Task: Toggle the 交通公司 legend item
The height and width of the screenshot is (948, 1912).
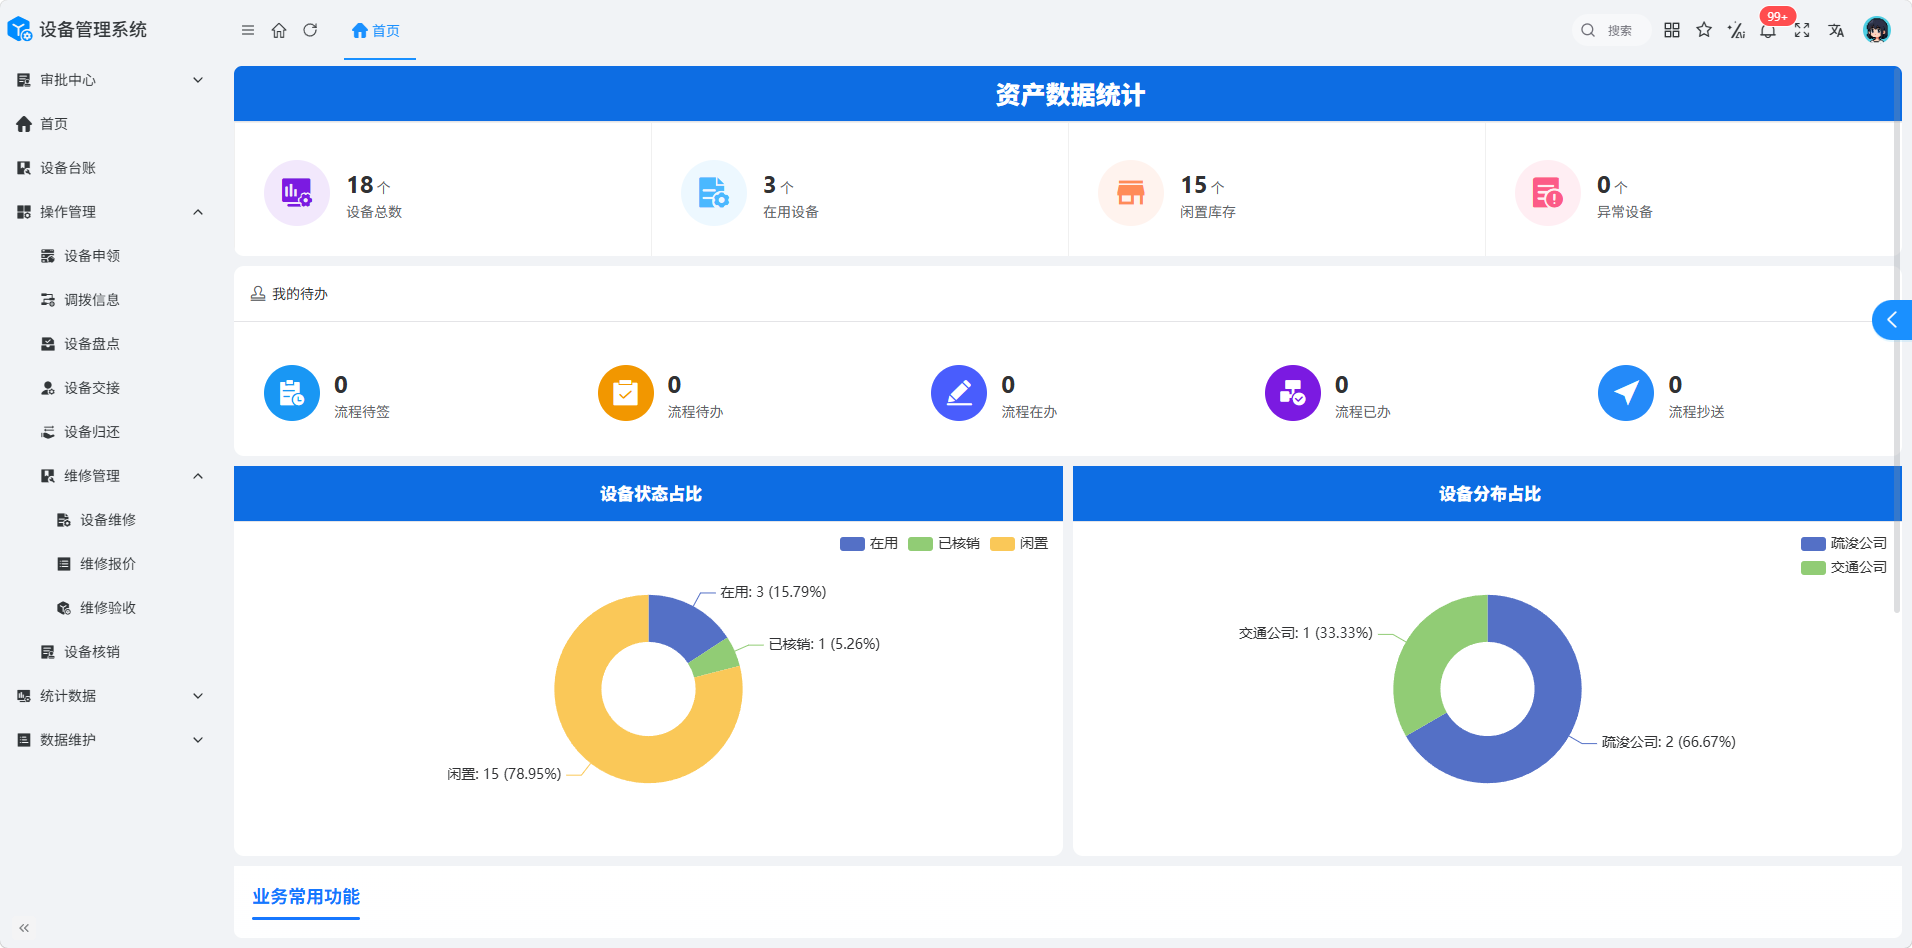Action: 1844,567
